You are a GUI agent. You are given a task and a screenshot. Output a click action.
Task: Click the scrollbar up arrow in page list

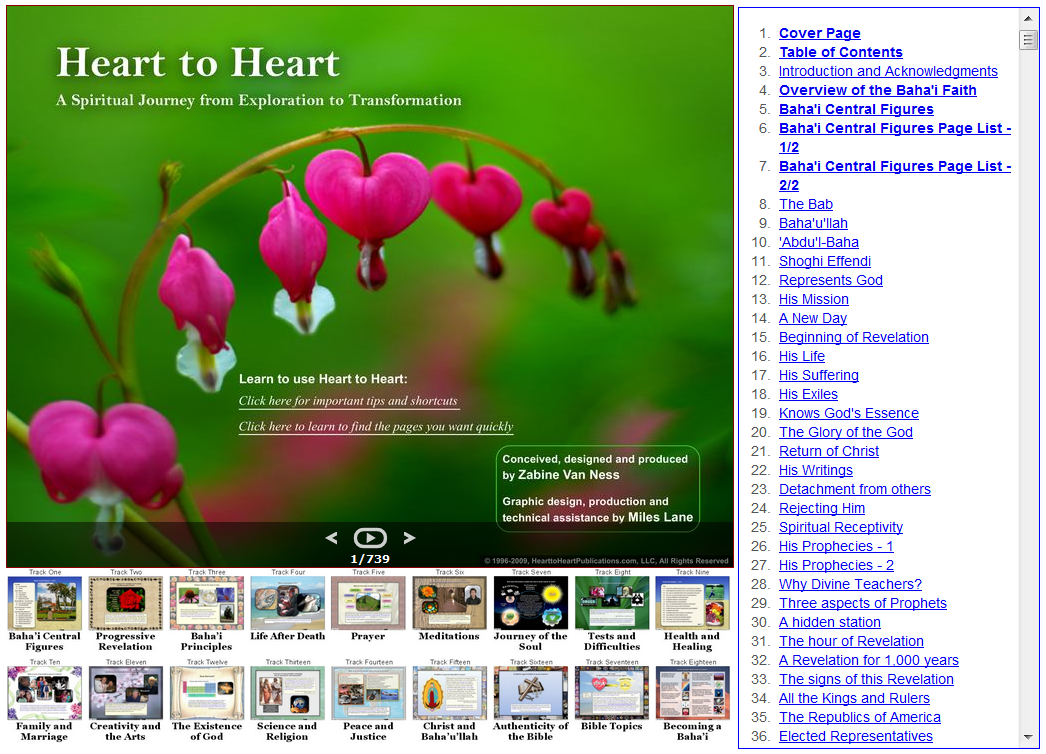click(1028, 18)
